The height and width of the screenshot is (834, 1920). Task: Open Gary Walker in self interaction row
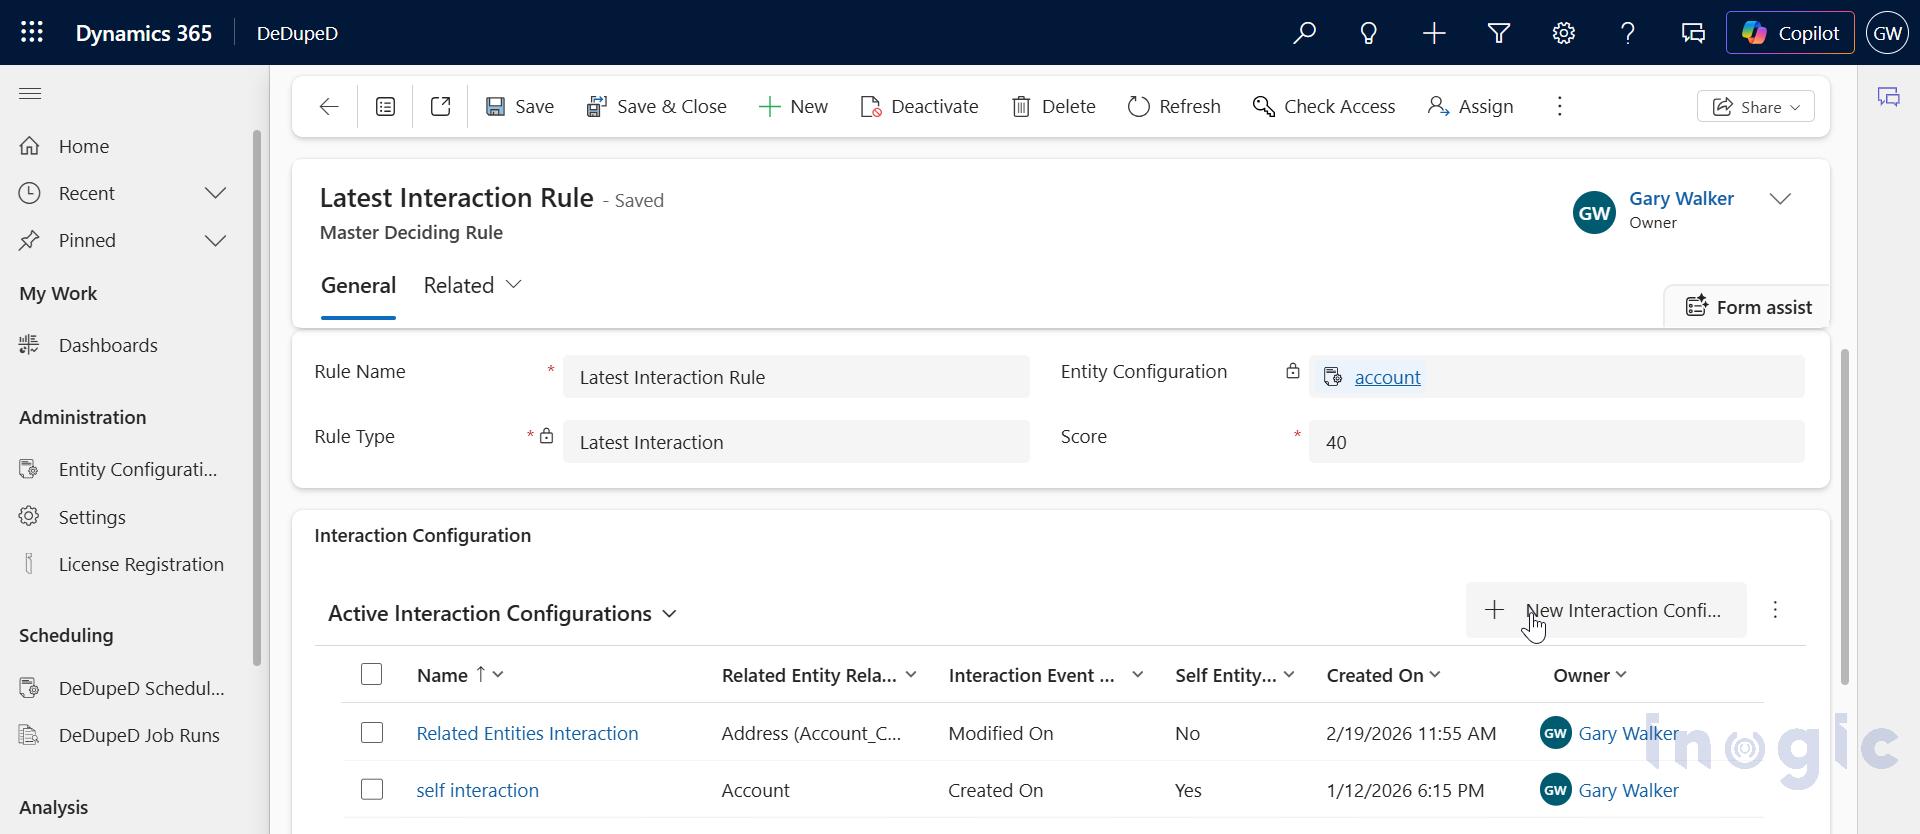pos(1628,790)
